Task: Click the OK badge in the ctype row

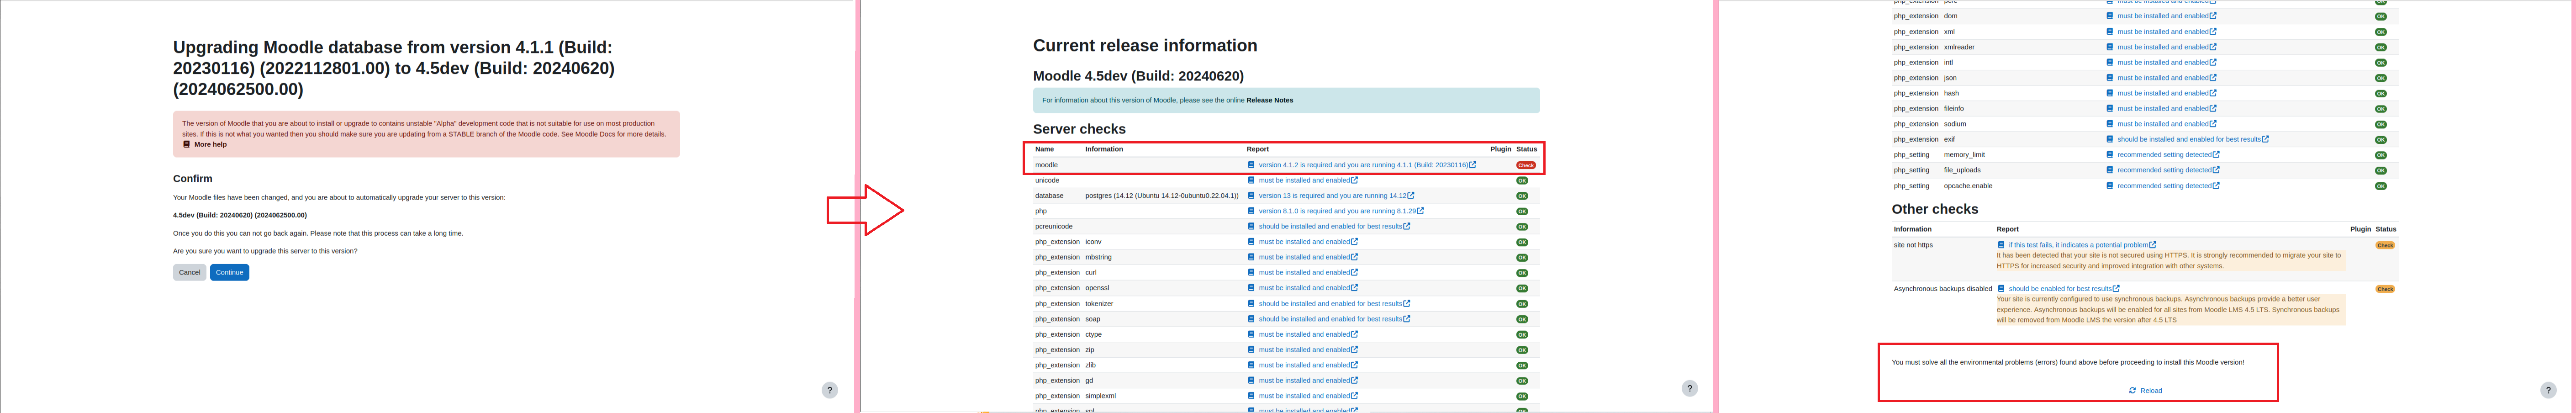Action: click(1522, 335)
